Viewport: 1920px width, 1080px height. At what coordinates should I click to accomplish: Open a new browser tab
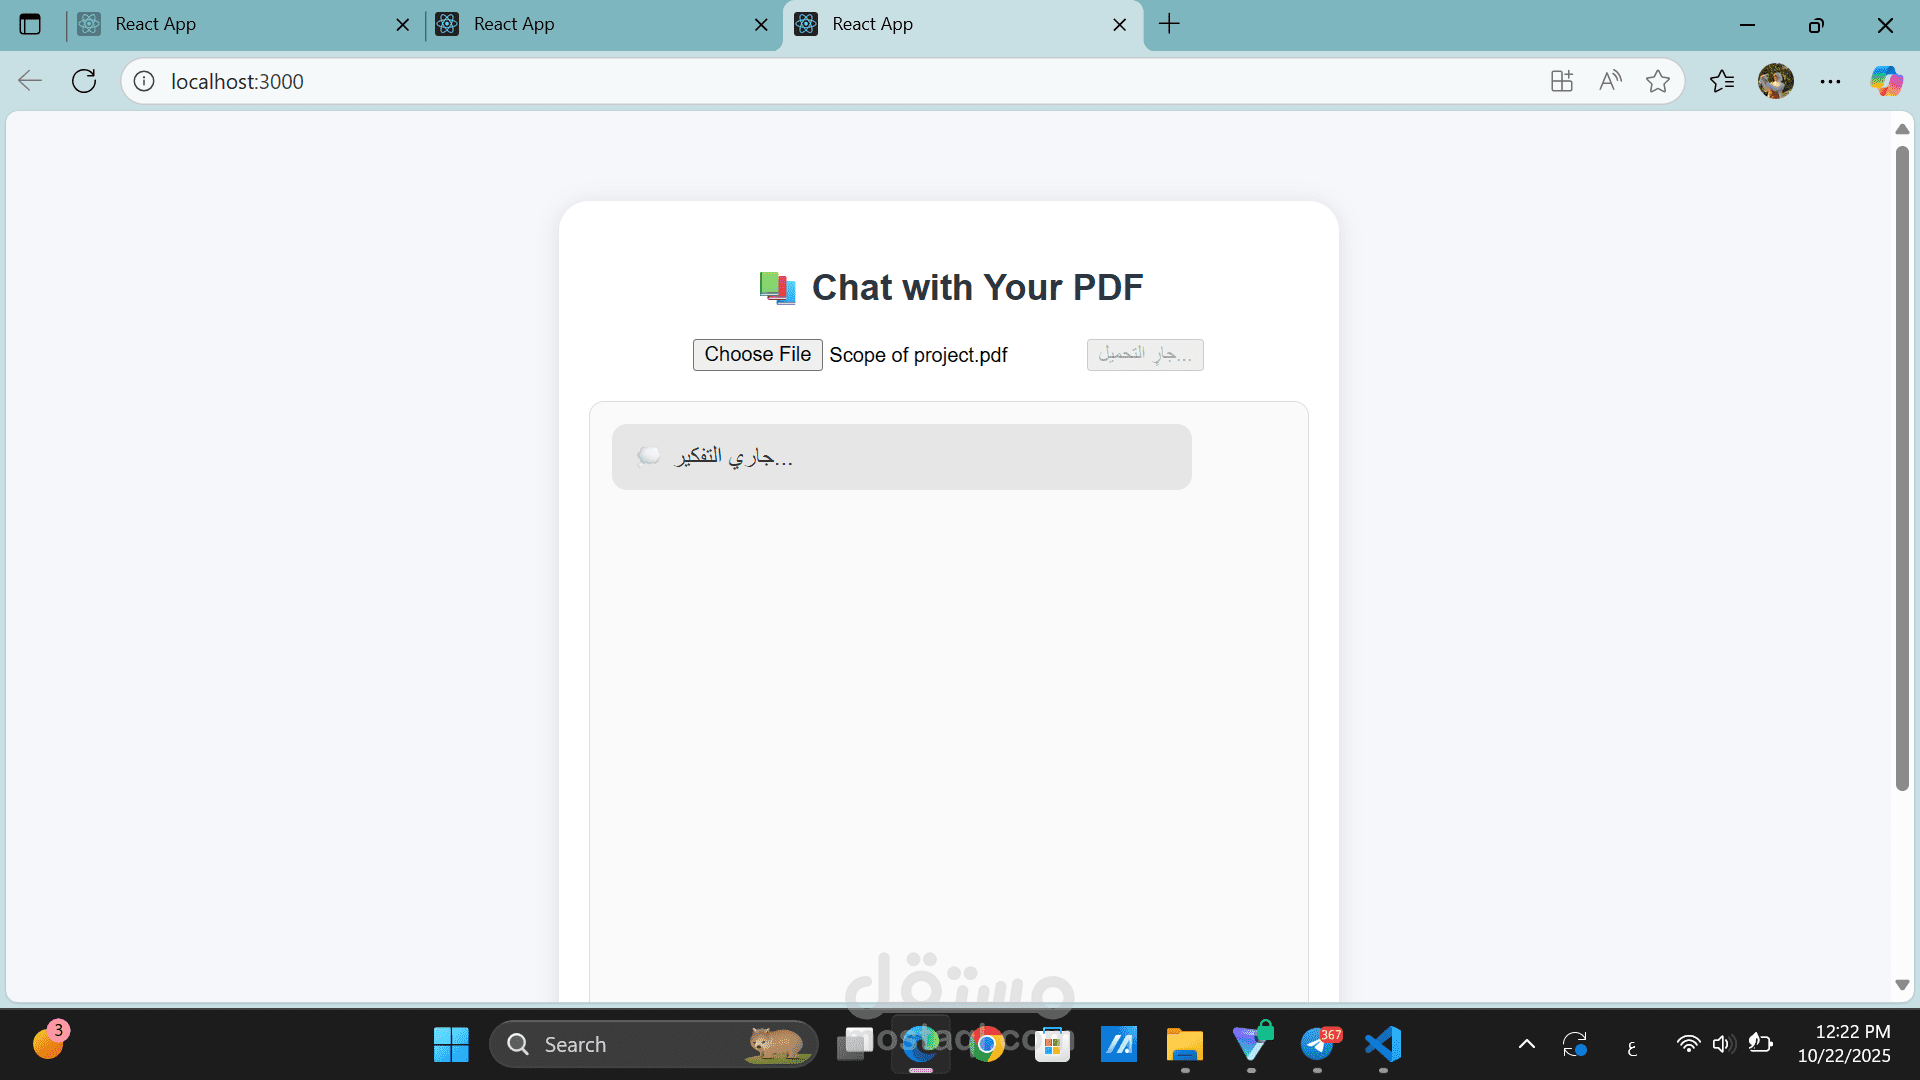click(1169, 24)
